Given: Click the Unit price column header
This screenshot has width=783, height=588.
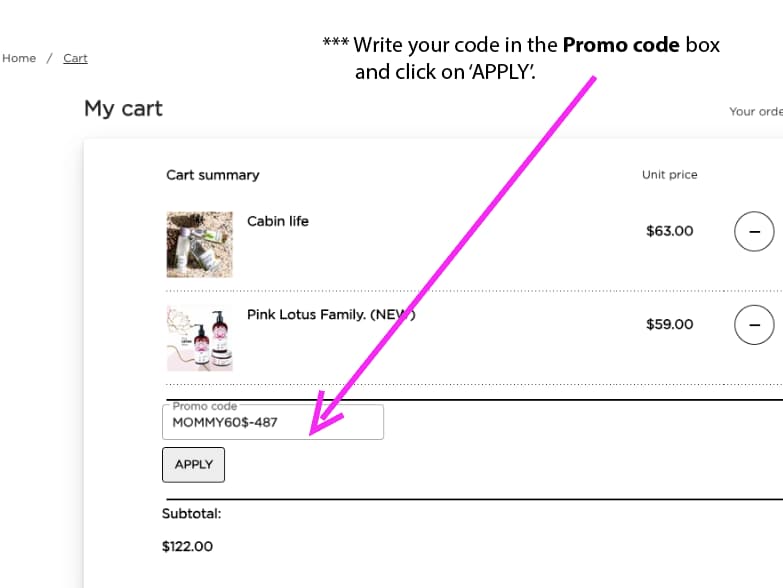Looking at the screenshot, I should coord(669,175).
